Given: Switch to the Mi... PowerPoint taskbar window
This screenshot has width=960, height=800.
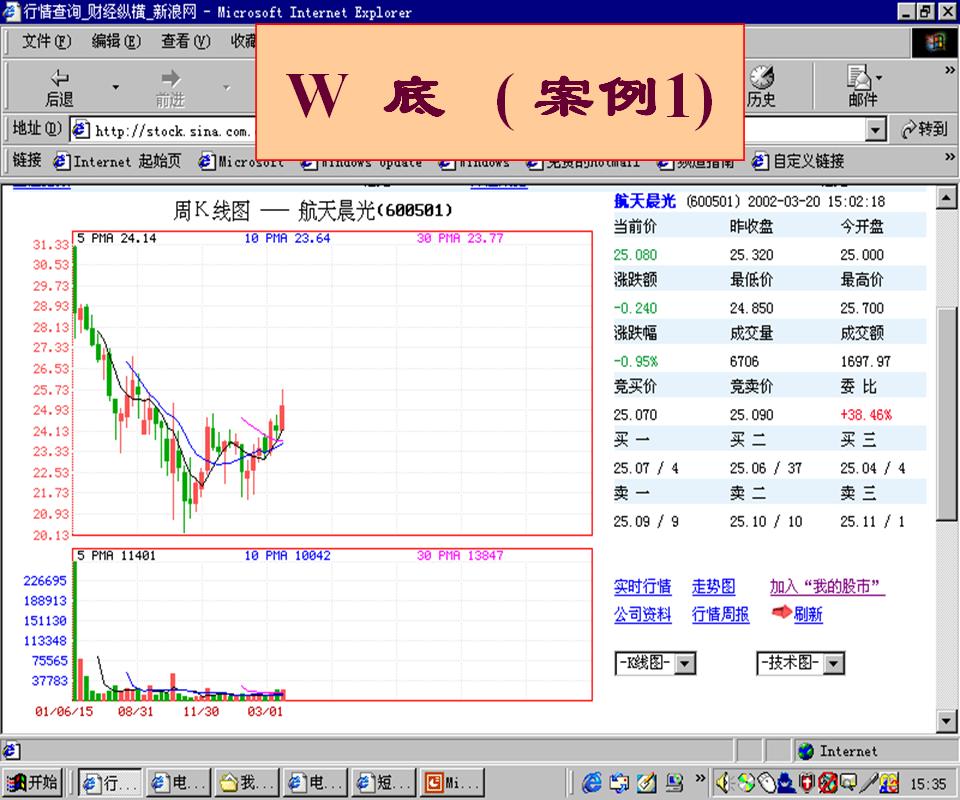Looking at the screenshot, I should point(454,782).
